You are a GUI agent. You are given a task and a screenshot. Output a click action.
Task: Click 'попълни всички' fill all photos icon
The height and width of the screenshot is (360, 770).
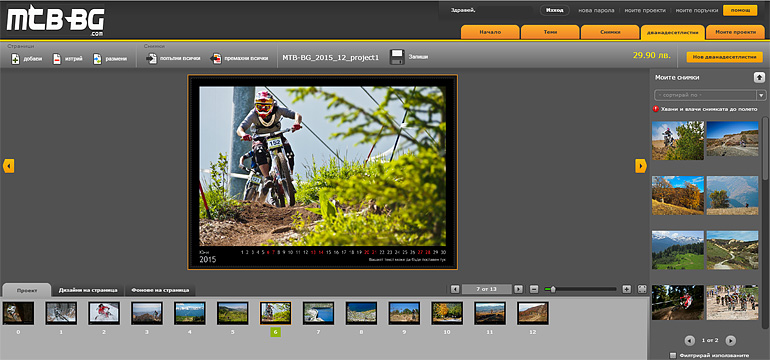(151, 58)
